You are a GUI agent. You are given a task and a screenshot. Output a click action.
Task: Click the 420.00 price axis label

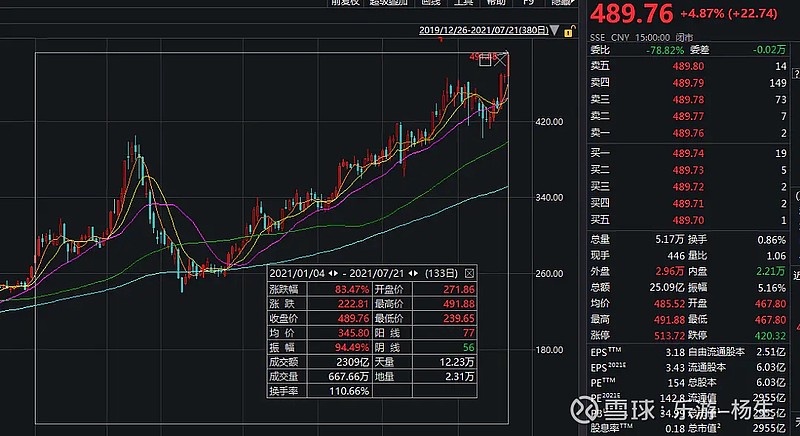click(549, 122)
